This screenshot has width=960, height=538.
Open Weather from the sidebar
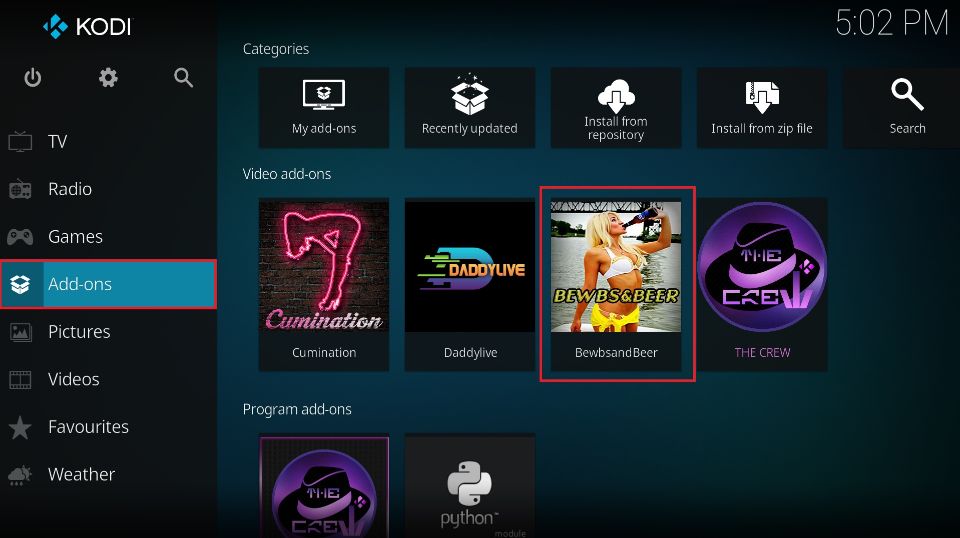click(108, 474)
